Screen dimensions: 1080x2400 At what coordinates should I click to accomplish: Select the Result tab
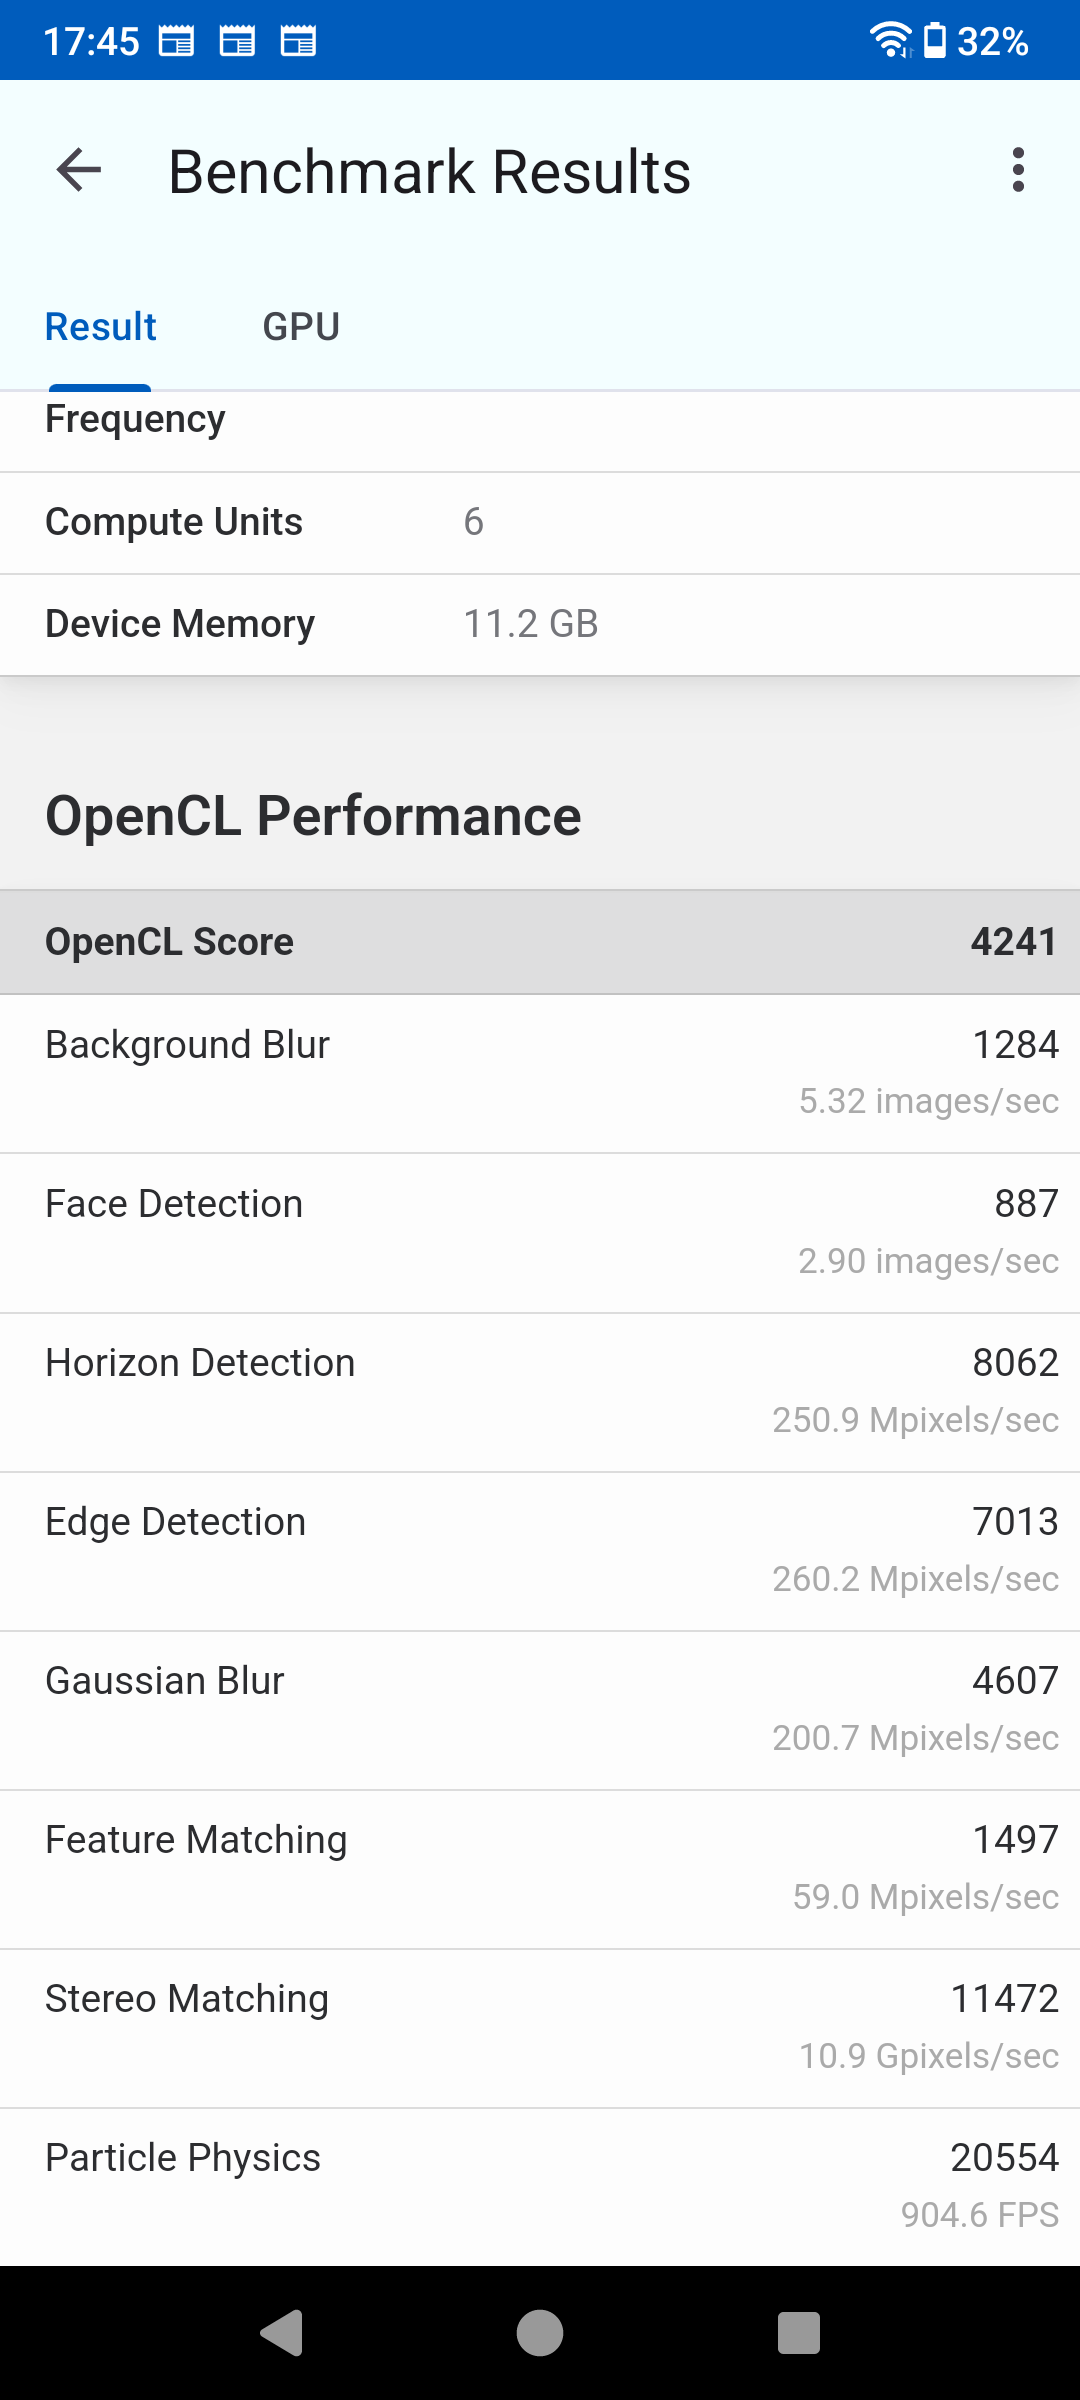[x=101, y=327]
